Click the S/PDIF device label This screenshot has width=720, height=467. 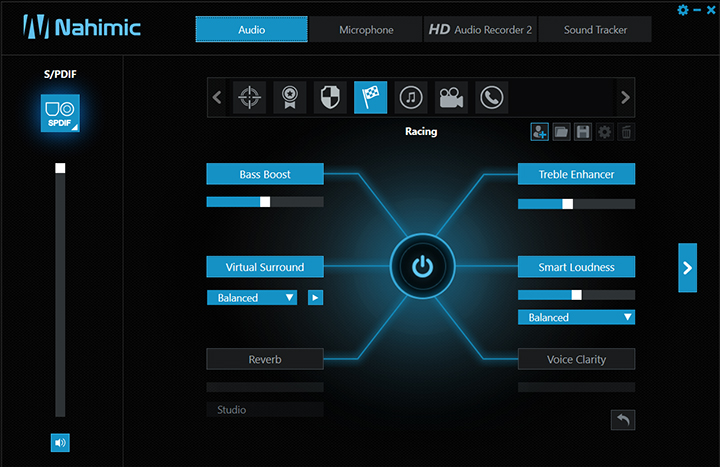pyautogui.click(x=60, y=74)
